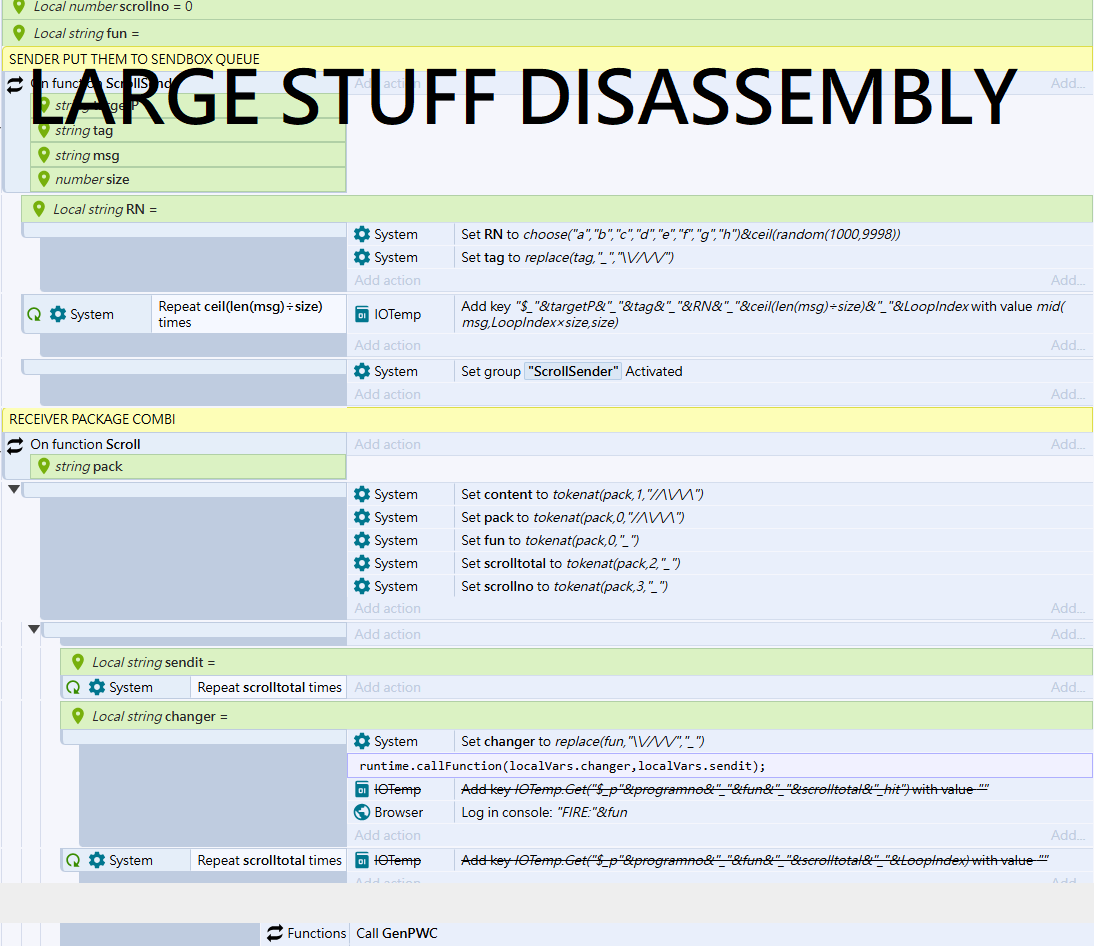1094x946 pixels.
Task: Click pin icon beside 'string msg' parameter
Action: (x=44, y=155)
